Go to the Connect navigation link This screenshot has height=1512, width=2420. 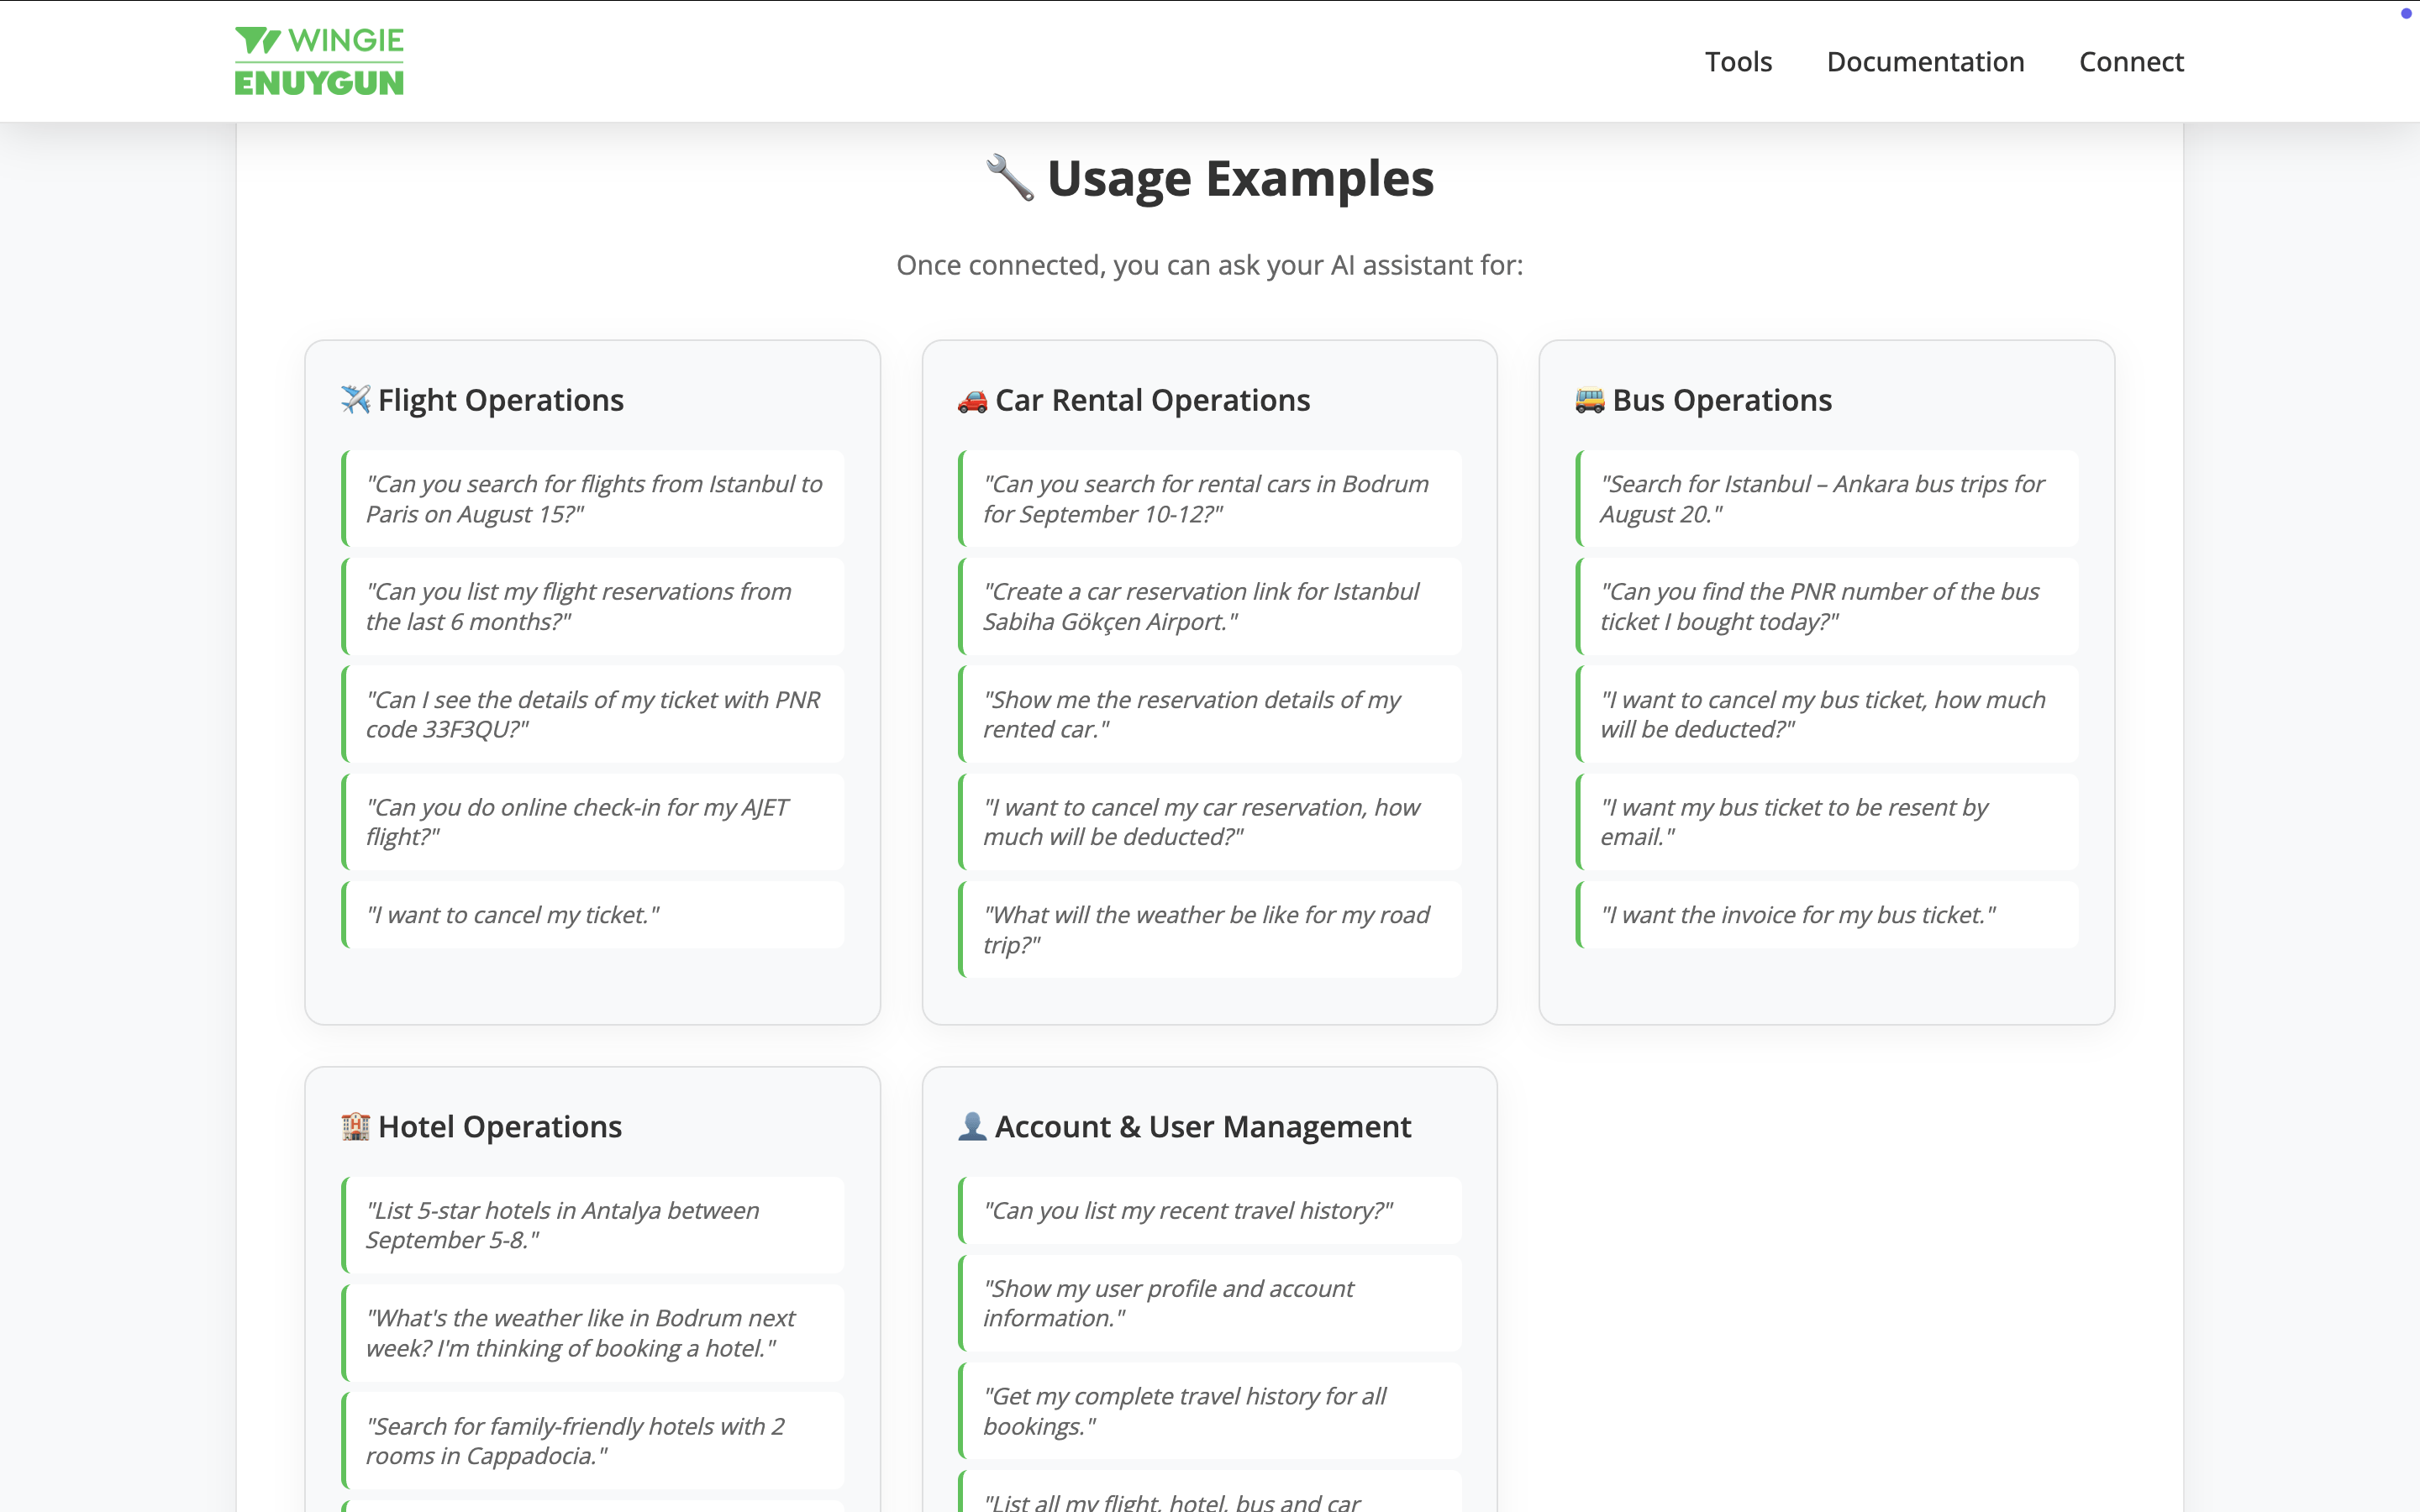click(2131, 62)
